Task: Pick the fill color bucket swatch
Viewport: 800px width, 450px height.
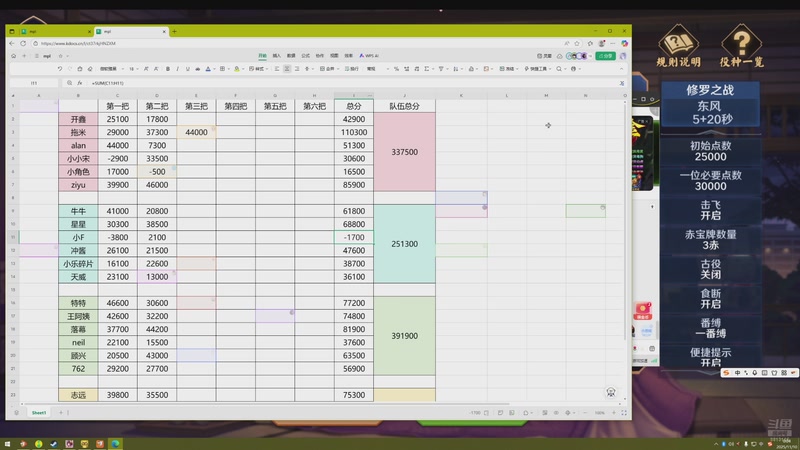Action: [237, 69]
